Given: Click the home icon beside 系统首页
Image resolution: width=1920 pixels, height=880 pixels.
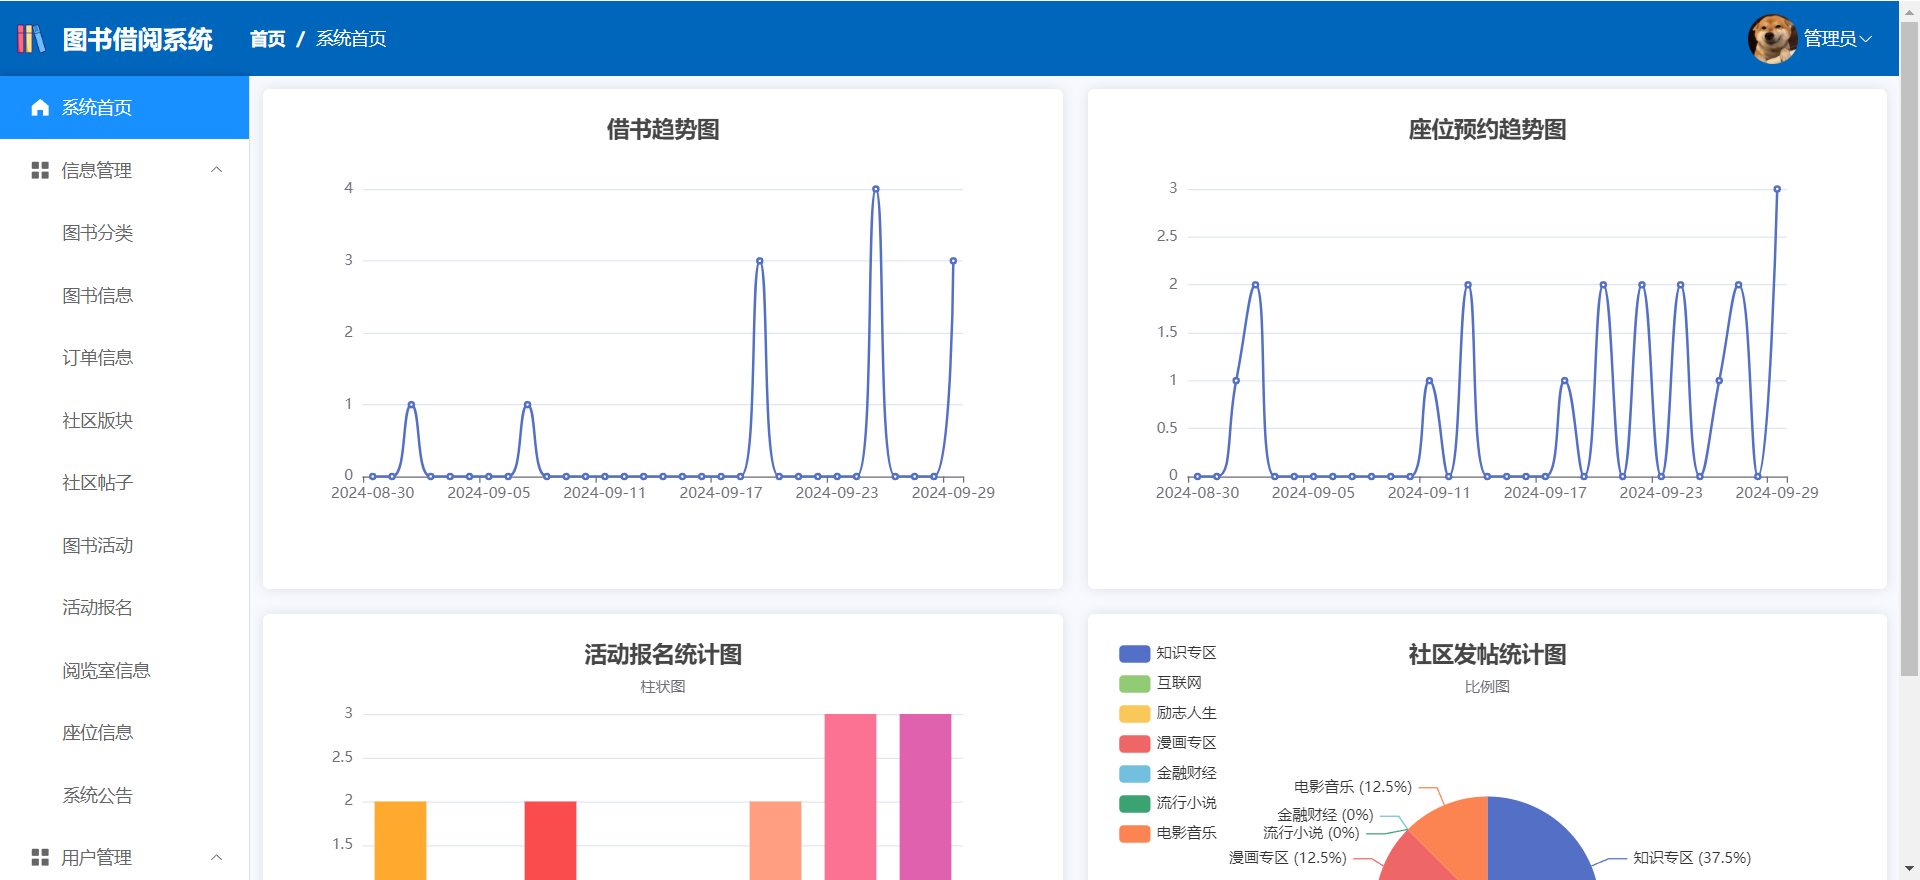Looking at the screenshot, I should click(40, 108).
